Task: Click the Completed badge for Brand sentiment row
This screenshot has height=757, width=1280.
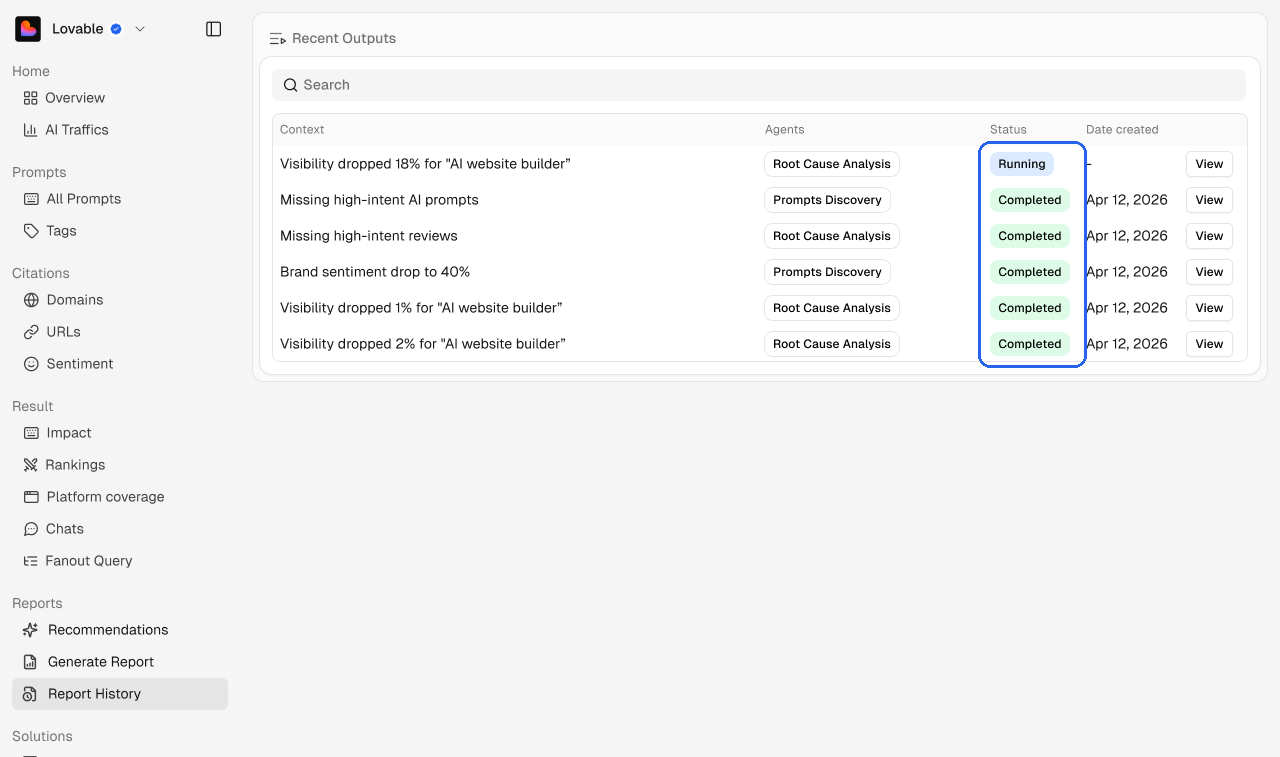Action: tap(1030, 272)
